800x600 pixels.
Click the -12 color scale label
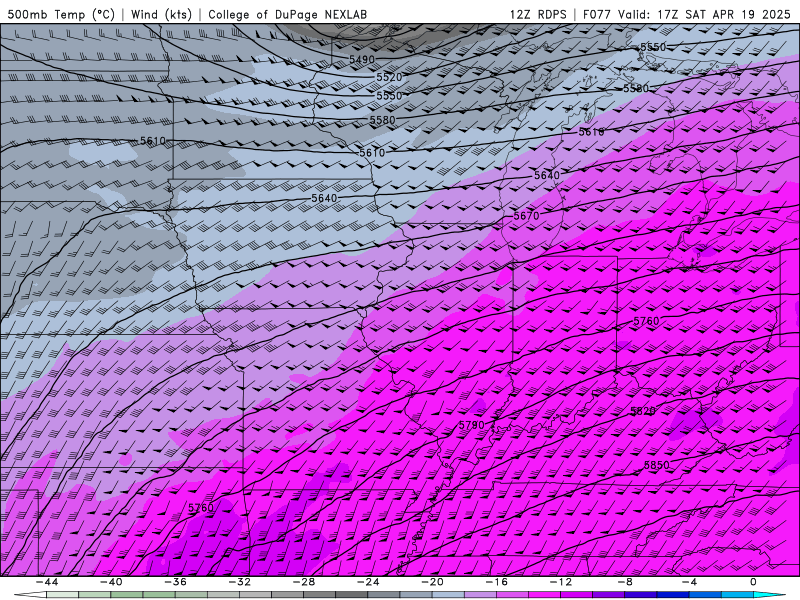tap(561, 582)
